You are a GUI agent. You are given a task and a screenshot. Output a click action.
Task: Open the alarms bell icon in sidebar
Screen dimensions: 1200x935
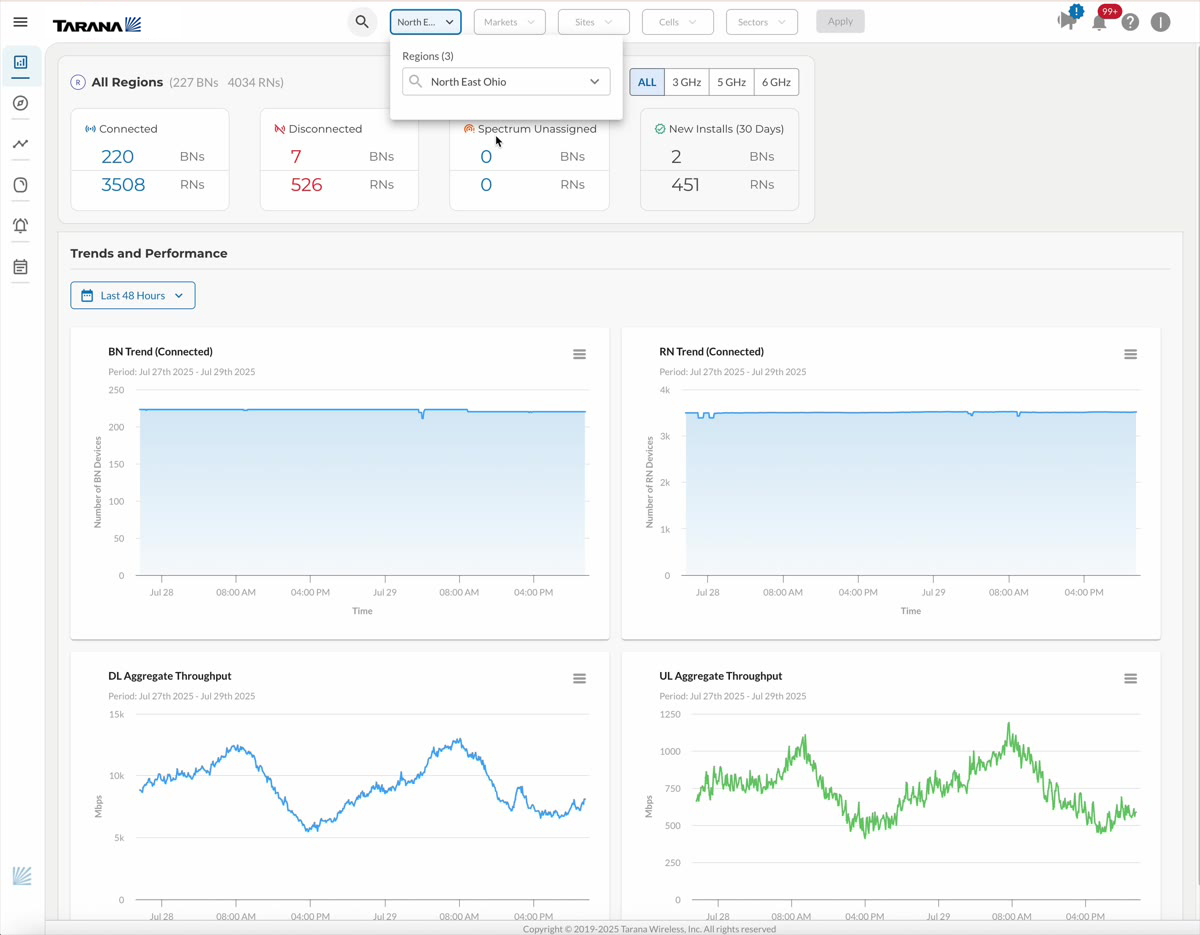pos(20,226)
